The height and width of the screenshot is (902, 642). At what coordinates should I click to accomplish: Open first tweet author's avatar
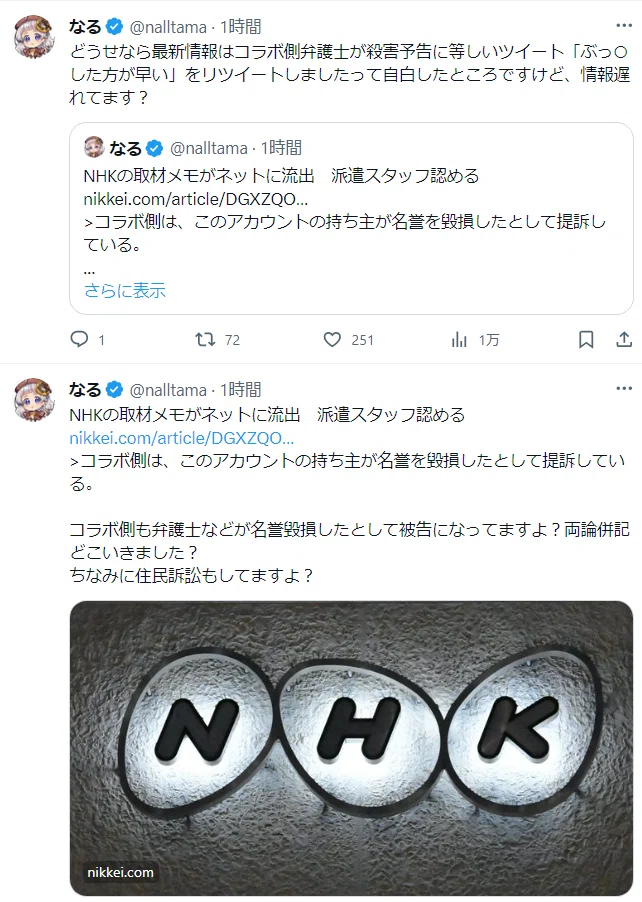[34, 36]
